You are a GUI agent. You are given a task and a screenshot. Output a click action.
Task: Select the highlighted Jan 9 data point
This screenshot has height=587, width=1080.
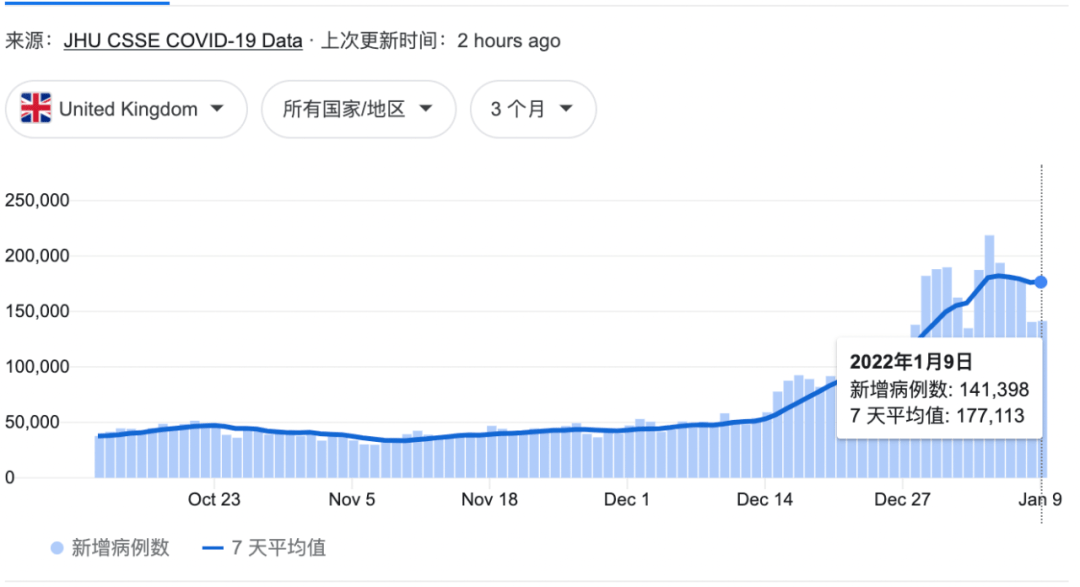point(1040,283)
